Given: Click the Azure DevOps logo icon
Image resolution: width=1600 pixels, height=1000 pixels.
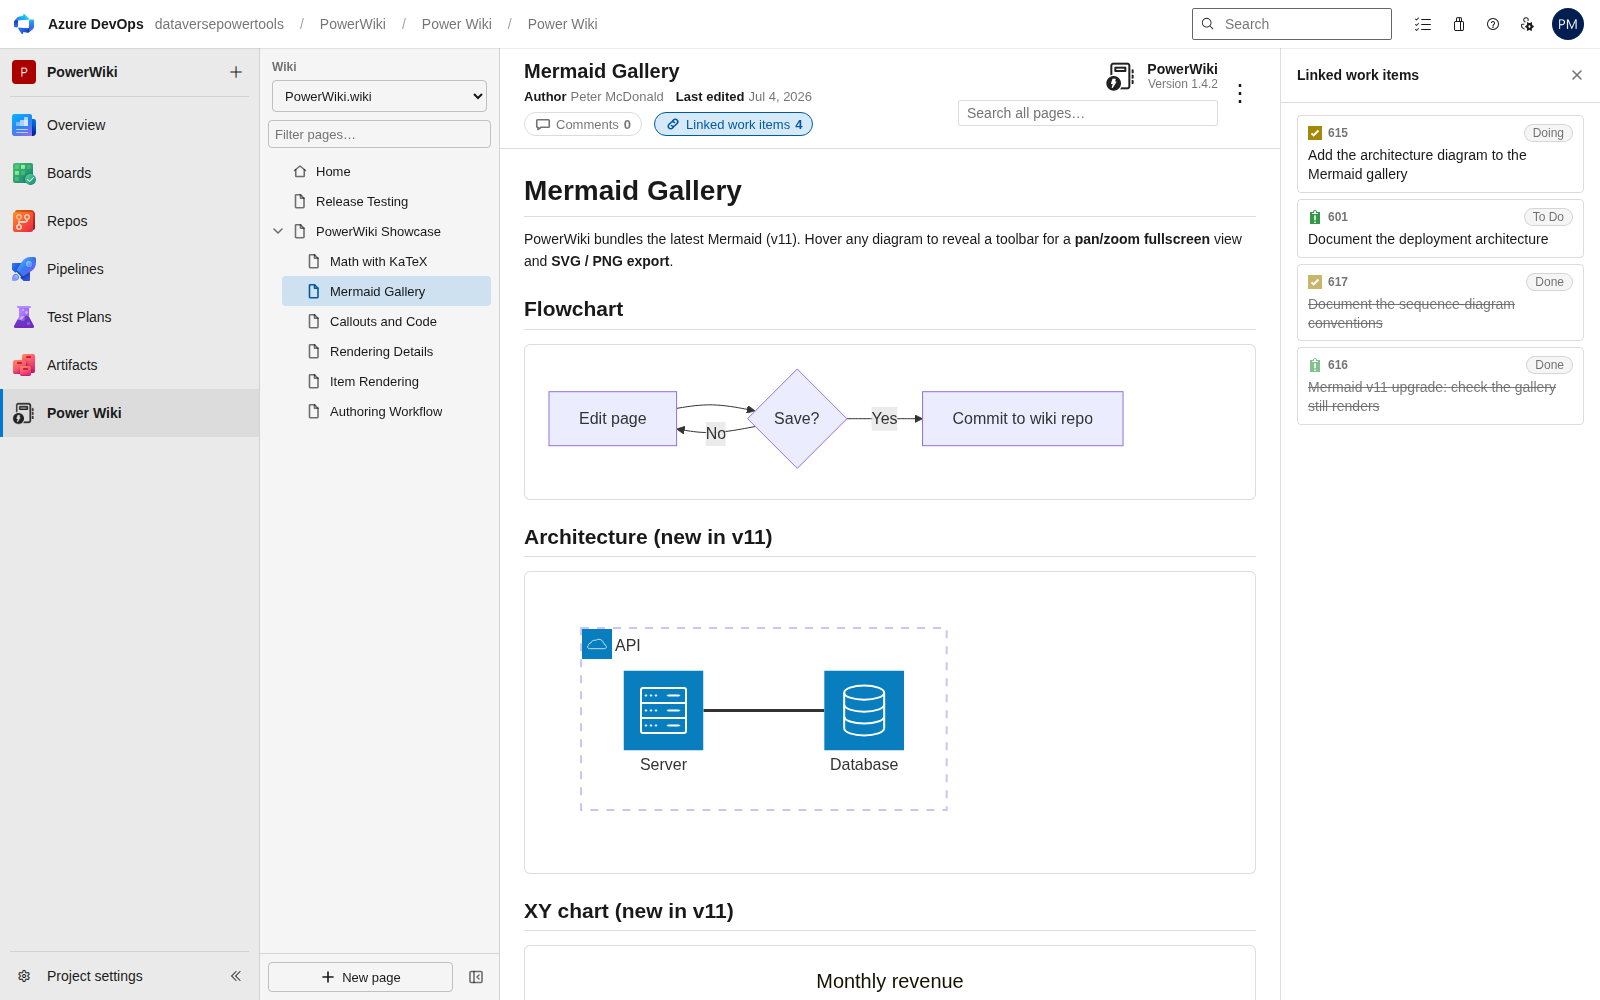Looking at the screenshot, I should pos(24,24).
